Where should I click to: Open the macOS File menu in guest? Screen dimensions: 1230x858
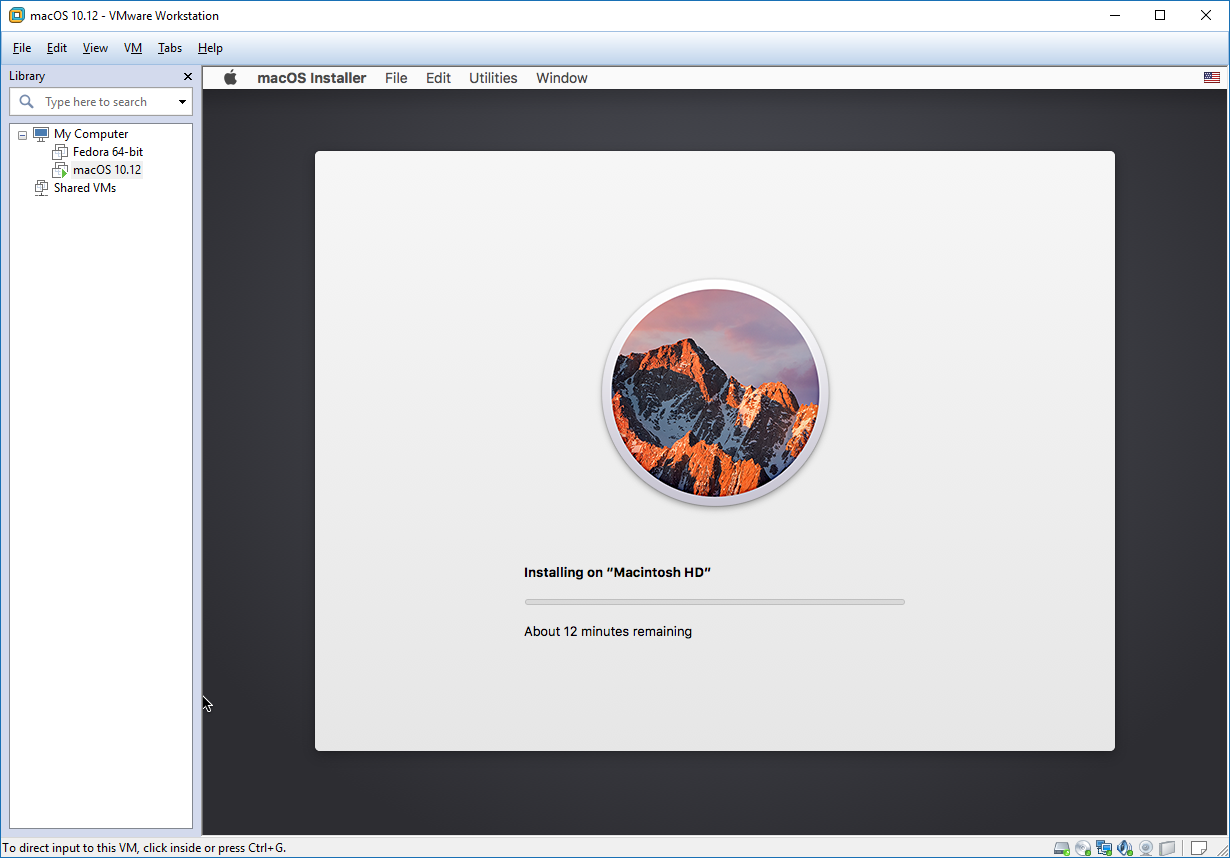pyautogui.click(x=396, y=78)
